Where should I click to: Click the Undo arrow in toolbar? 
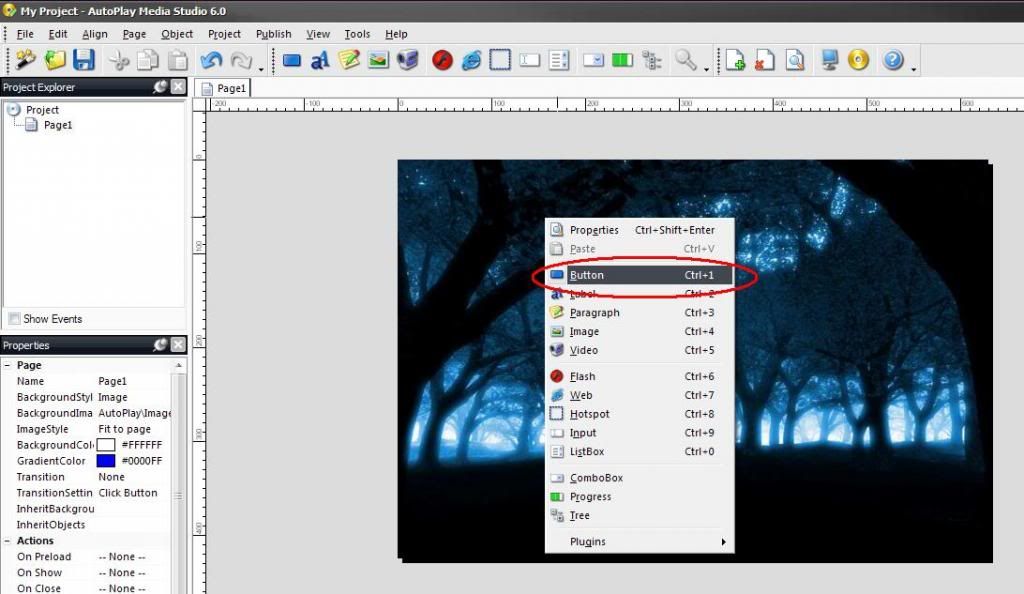(211, 61)
